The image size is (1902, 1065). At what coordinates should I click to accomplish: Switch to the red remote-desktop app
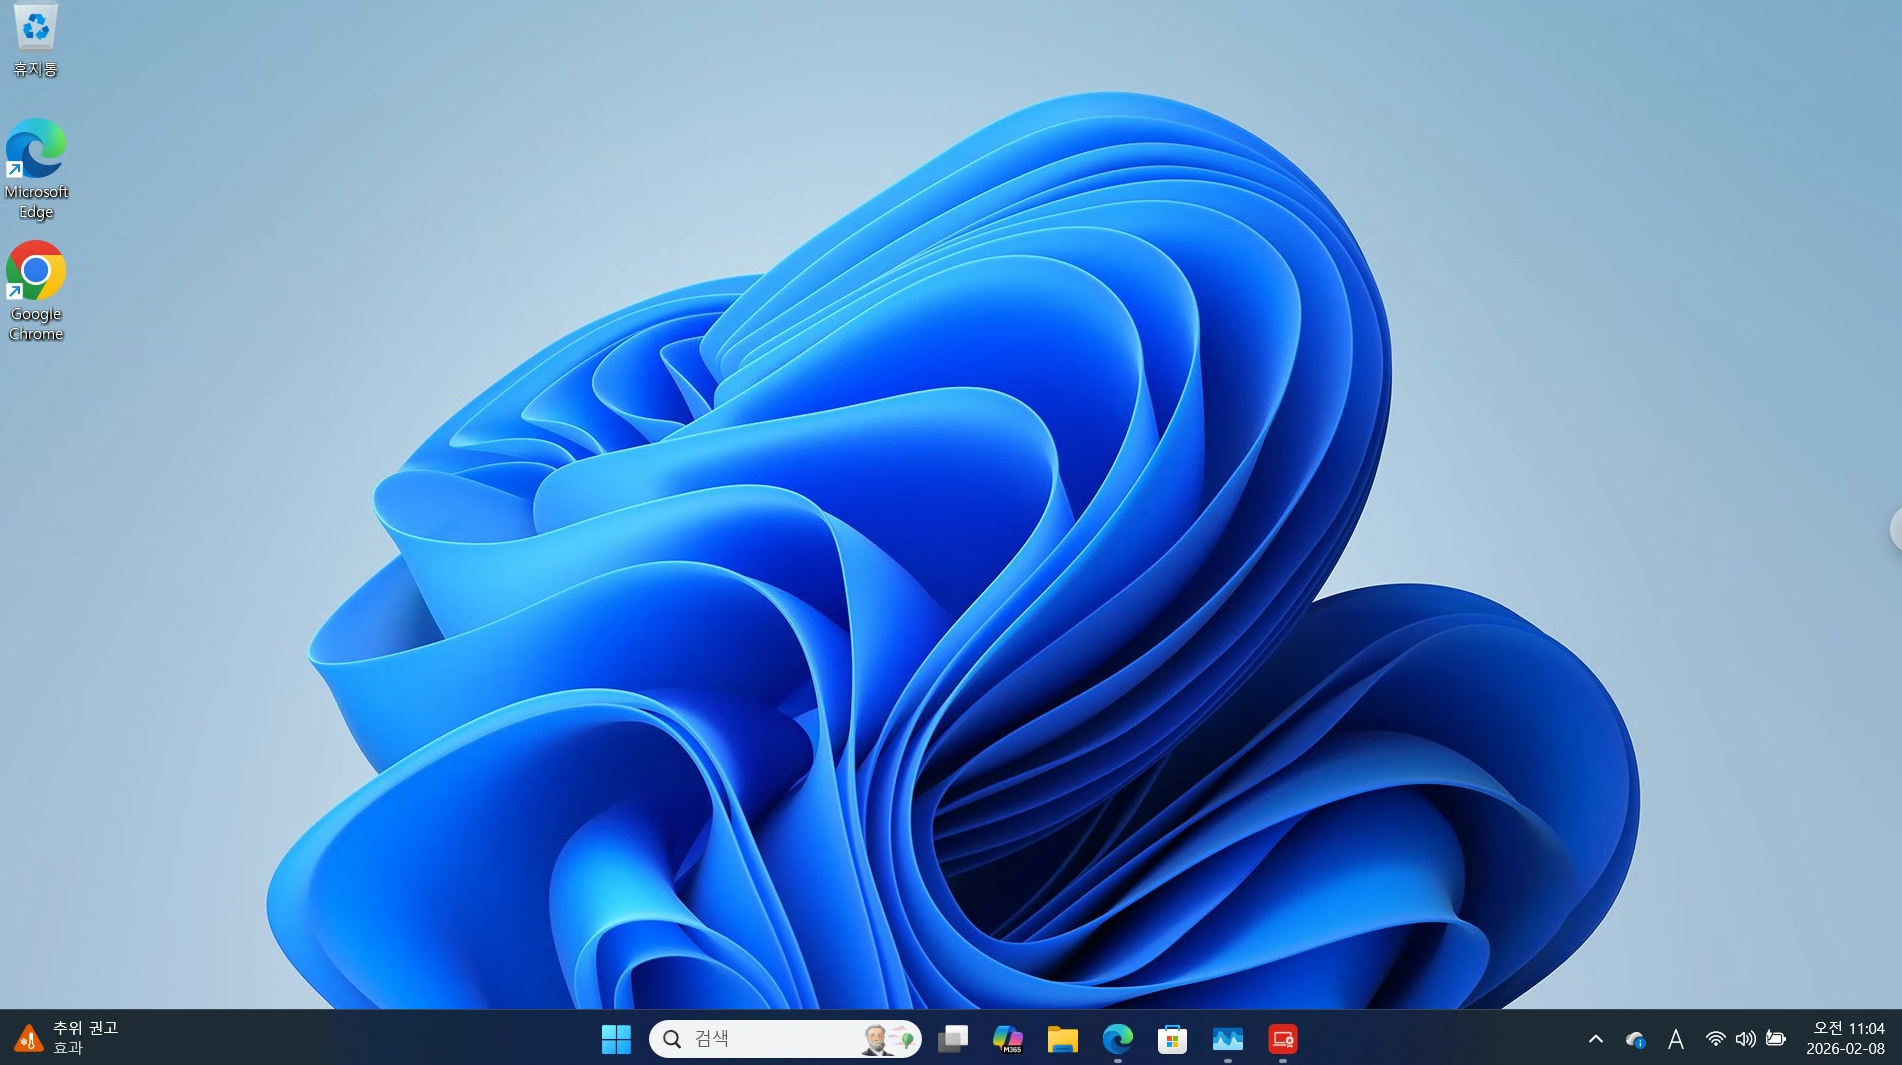1282,1039
